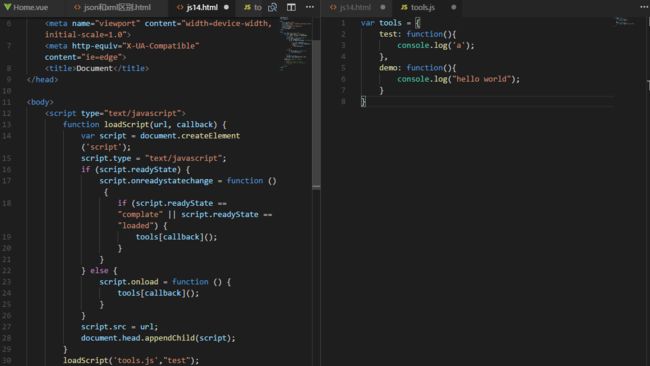This screenshot has height=366, width=650.
Task: Click the HTML icon on right js14.html tab
Action: click(x=333, y=7)
